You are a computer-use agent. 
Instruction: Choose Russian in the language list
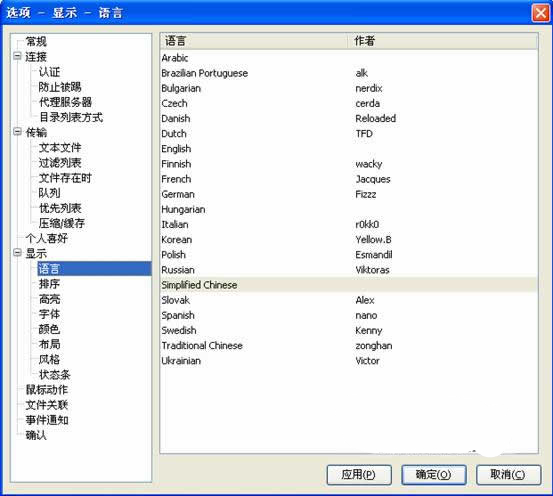click(178, 270)
